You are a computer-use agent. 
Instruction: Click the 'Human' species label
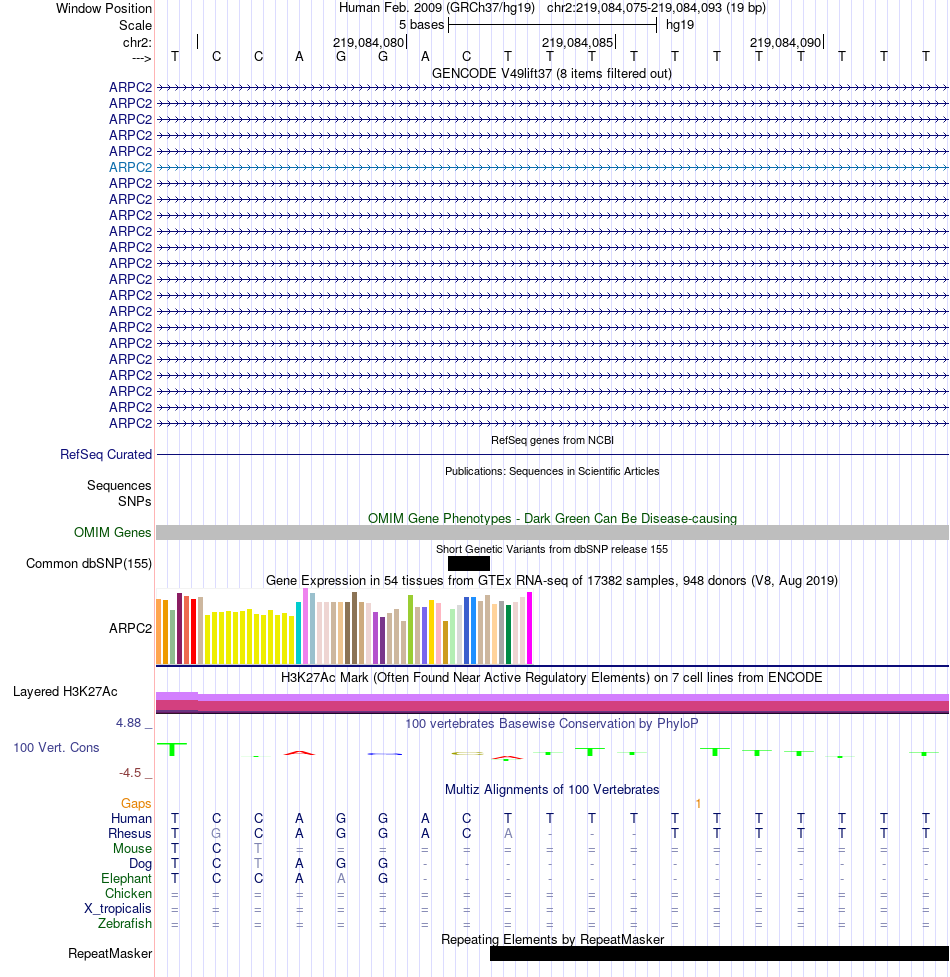(x=131, y=818)
